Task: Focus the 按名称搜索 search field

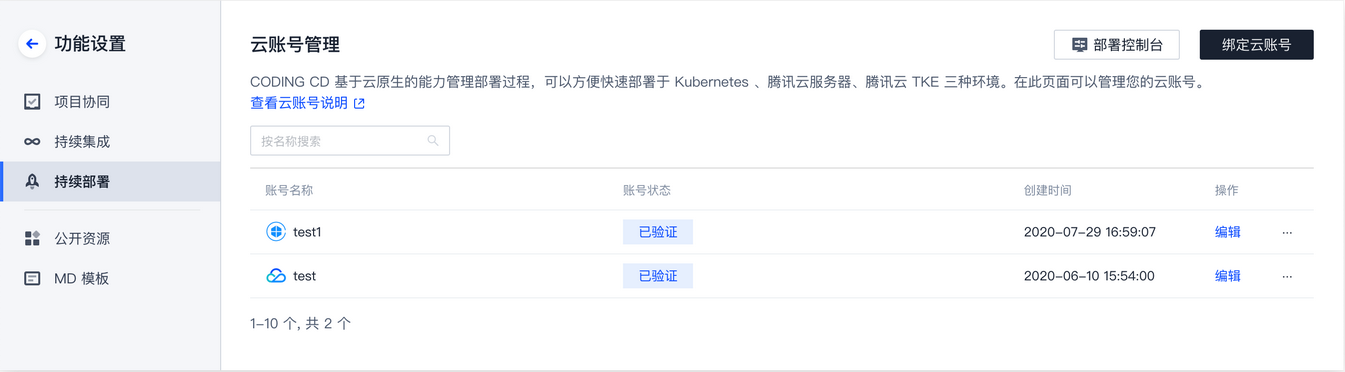Action: click(350, 141)
